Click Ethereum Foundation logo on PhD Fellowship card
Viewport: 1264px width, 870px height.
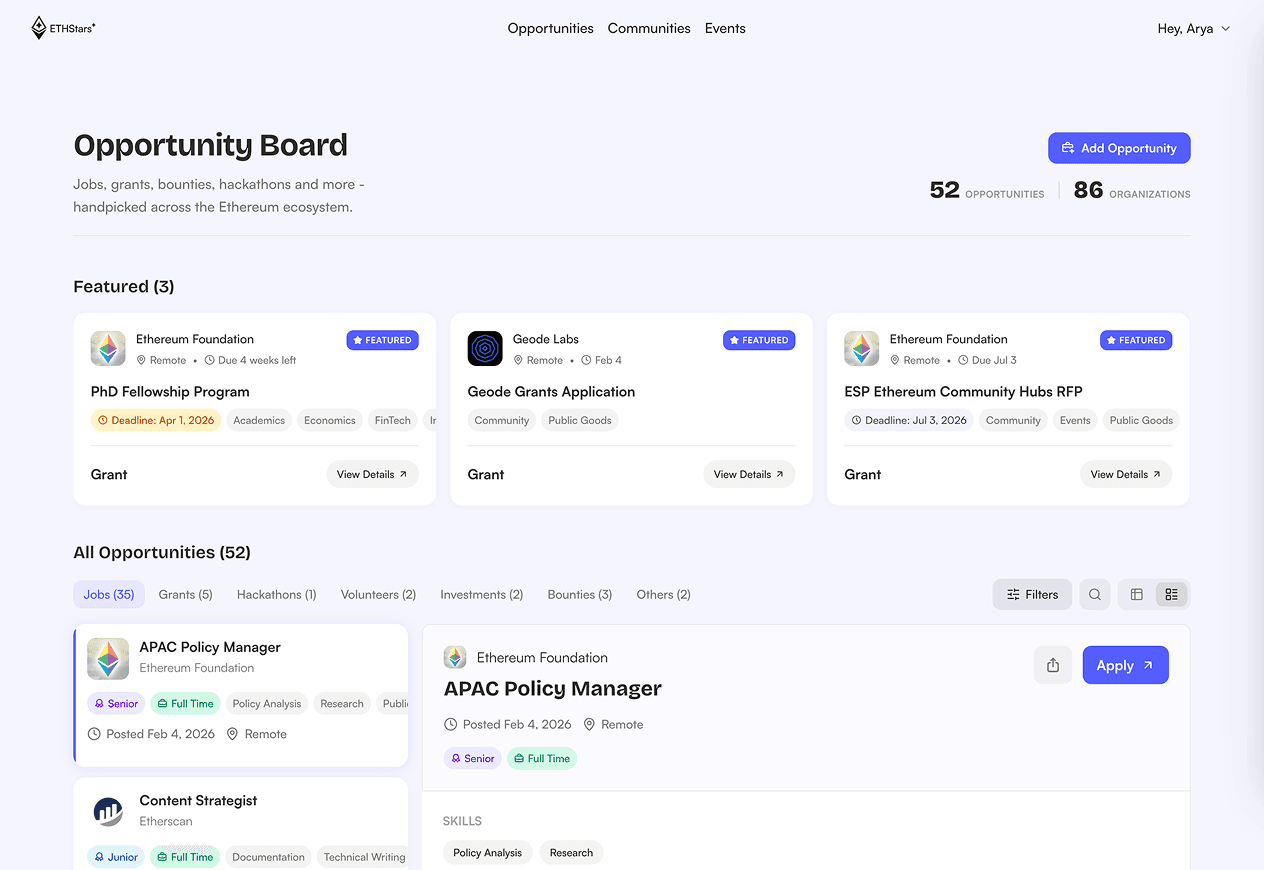coord(108,348)
